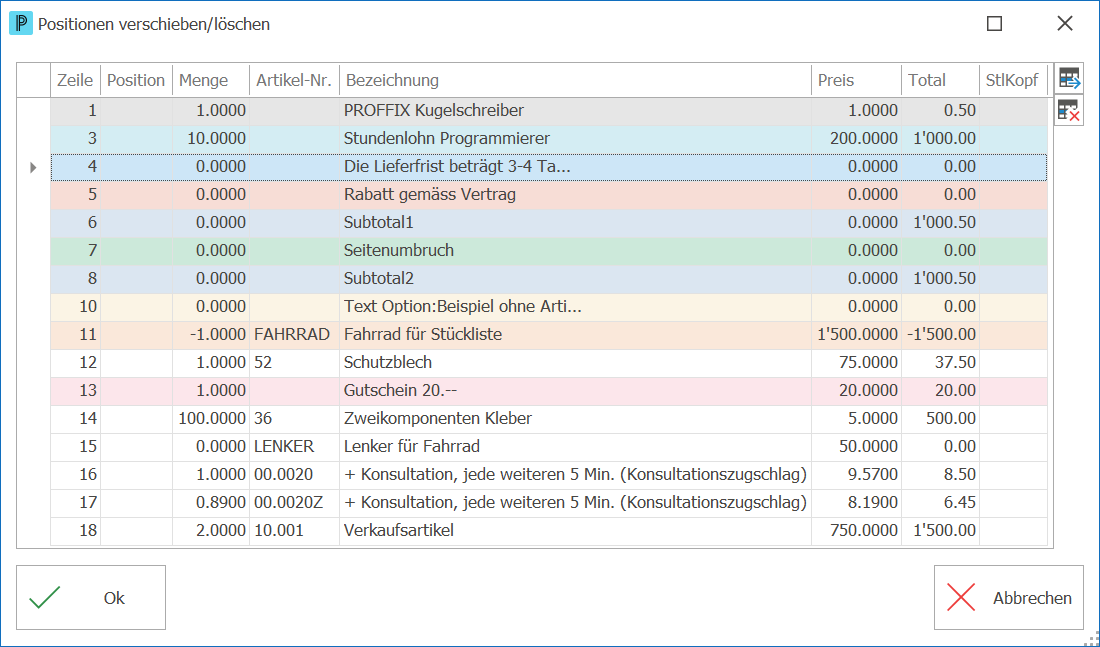Image resolution: width=1100 pixels, height=647 pixels.
Task: Maximize the Positionen verschieben/löschen window
Action: click(994, 24)
